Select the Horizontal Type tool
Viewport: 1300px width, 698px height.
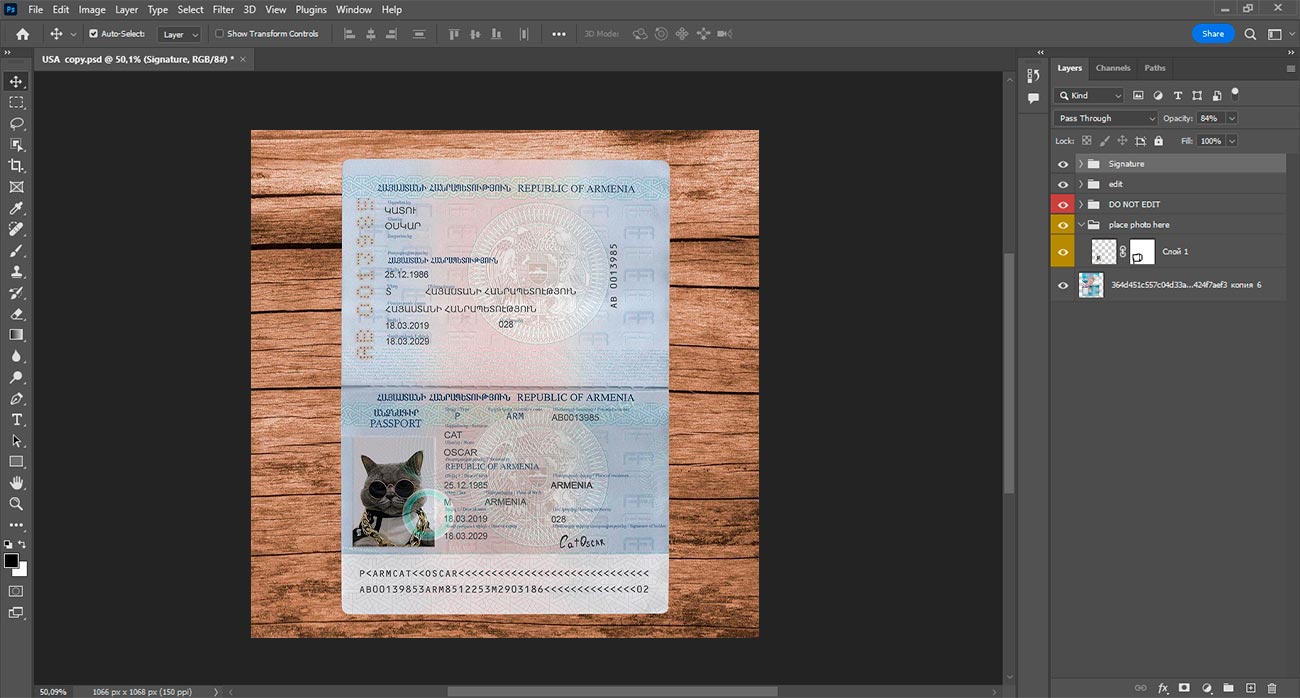(16, 420)
